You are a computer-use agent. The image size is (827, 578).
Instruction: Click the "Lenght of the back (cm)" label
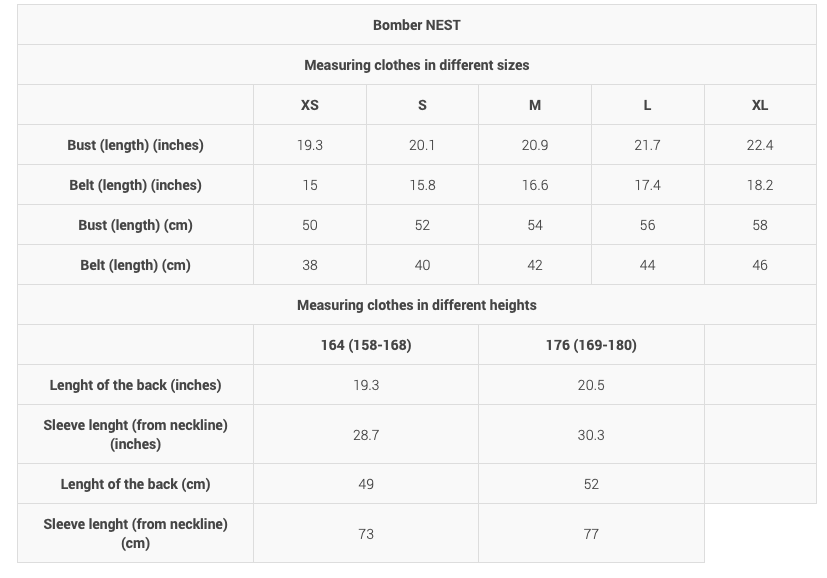pyautogui.click(x=135, y=484)
